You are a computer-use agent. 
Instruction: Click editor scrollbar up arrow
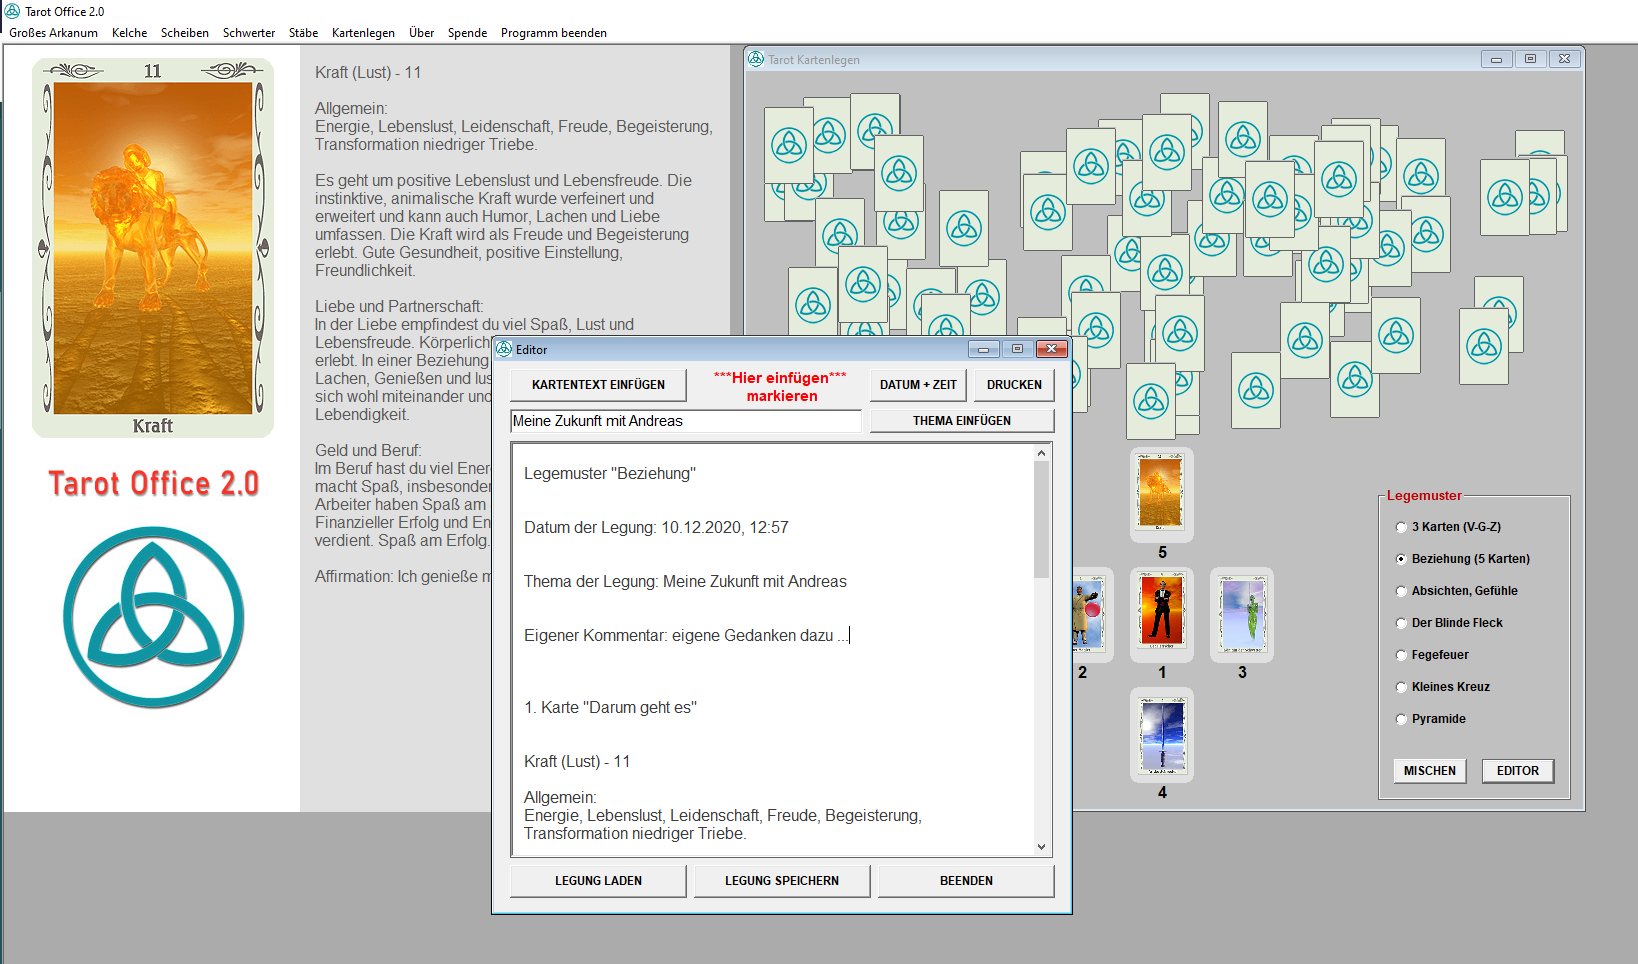tap(1041, 453)
